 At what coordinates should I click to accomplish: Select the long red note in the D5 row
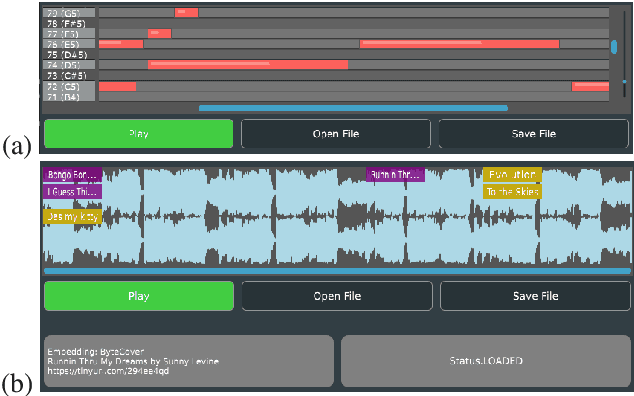click(248, 64)
